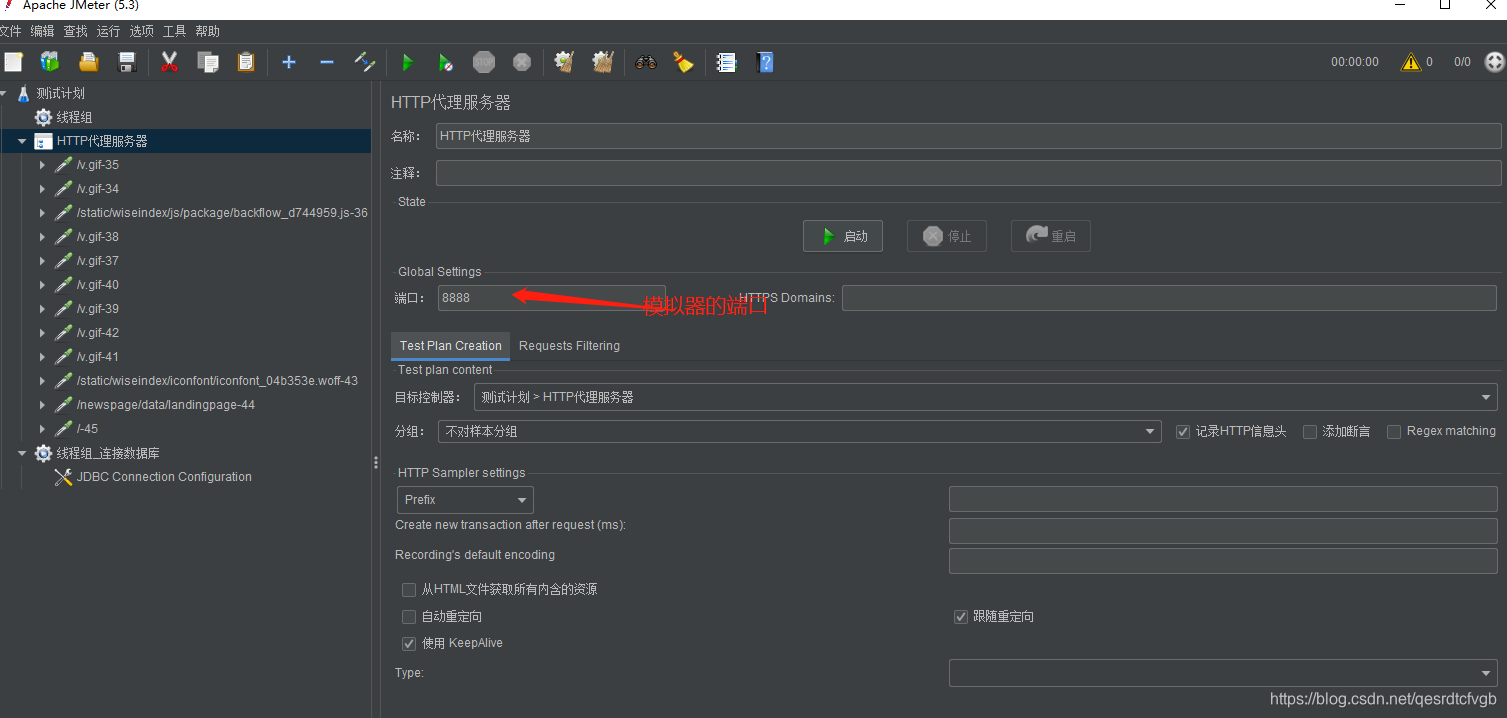Enable the 自动重定向 checkbox
Image resolution: width=1507 pixels, height=718 pixels.
(x=409, y=617)
